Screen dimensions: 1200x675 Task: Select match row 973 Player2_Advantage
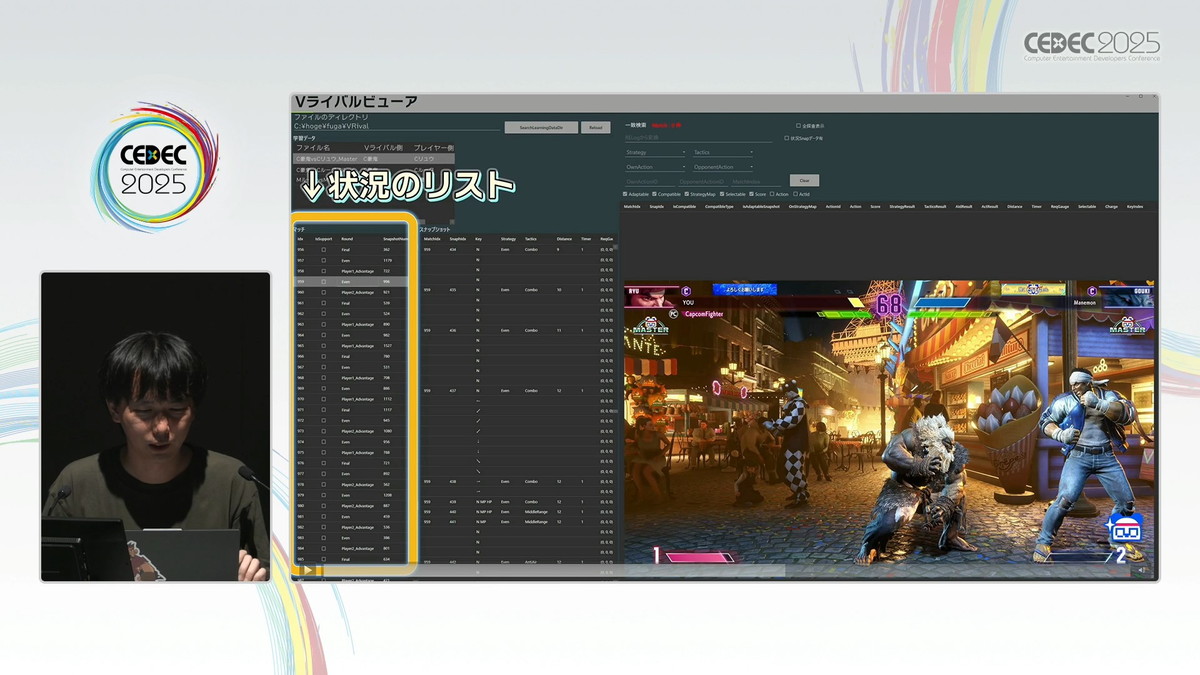(x=351, y=431)
